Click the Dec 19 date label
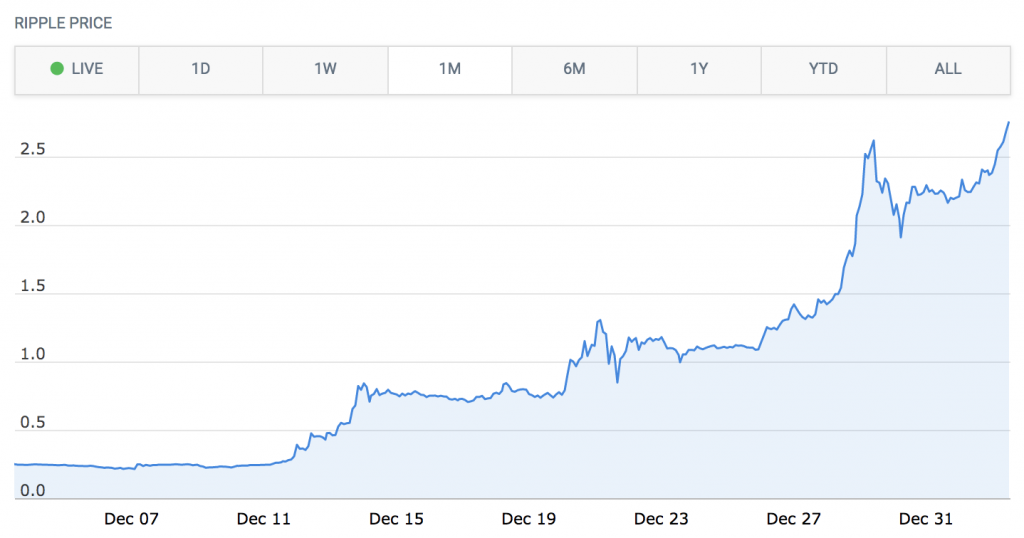Viewport: 1024px width, 538px height. coord(528,519)
